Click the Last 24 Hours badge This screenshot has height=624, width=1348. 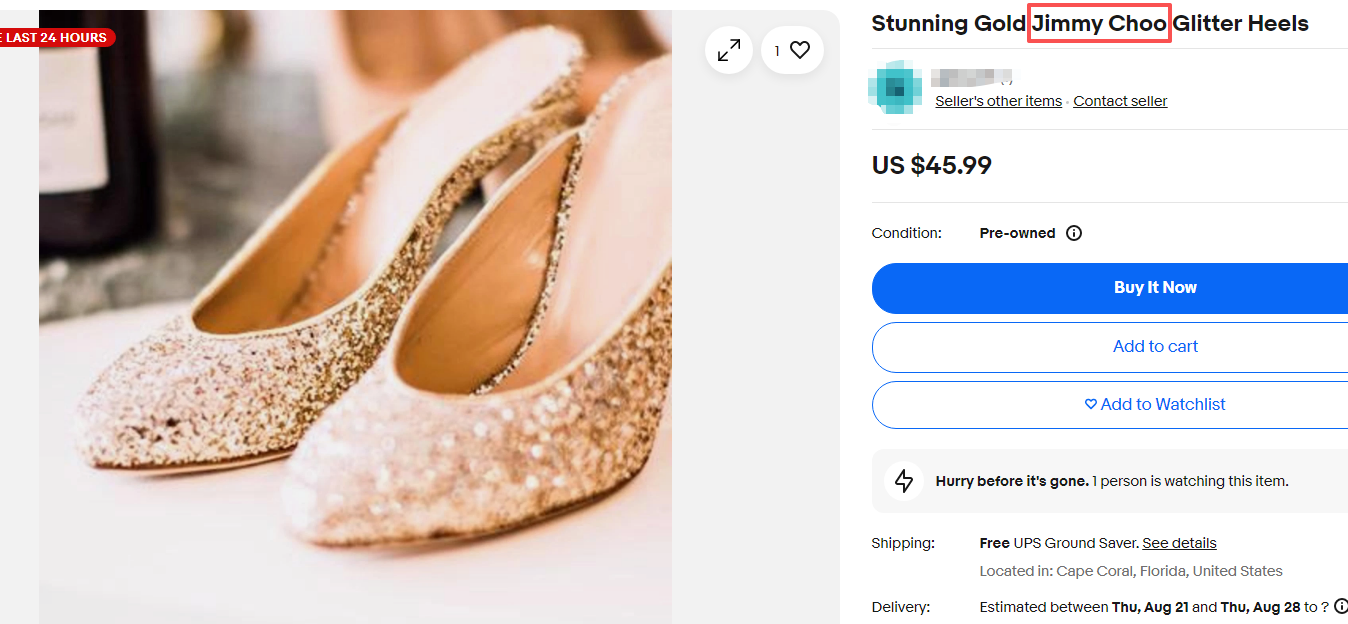pyautogui.click(x=55, y=38)
